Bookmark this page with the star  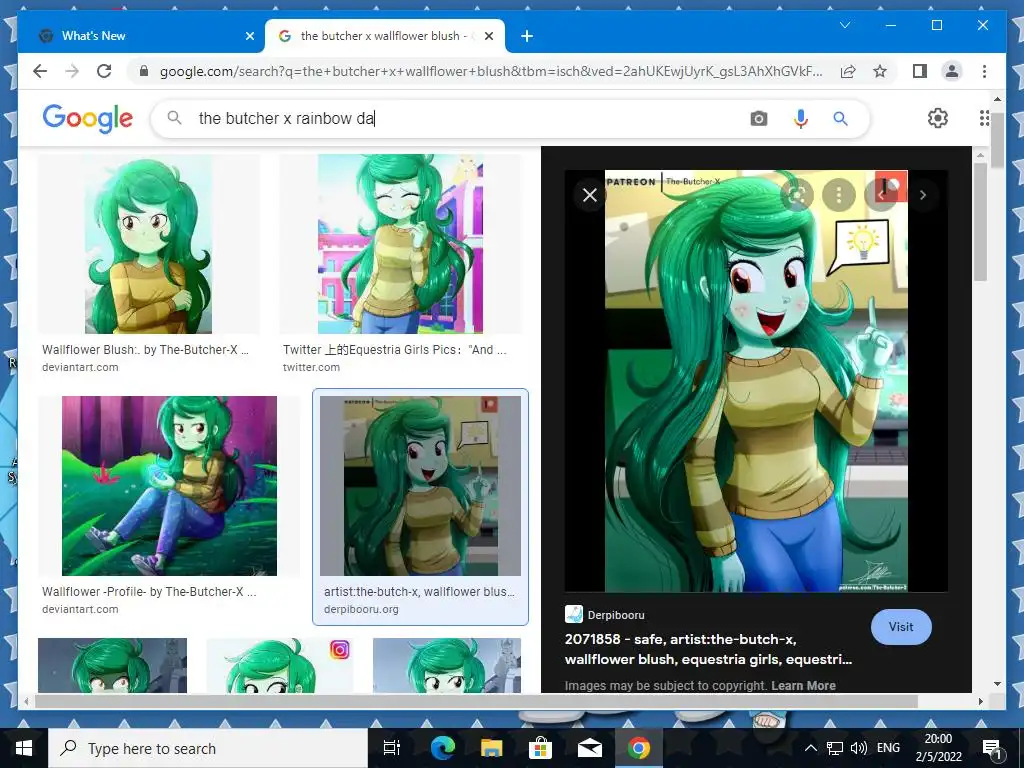point(880,71)
